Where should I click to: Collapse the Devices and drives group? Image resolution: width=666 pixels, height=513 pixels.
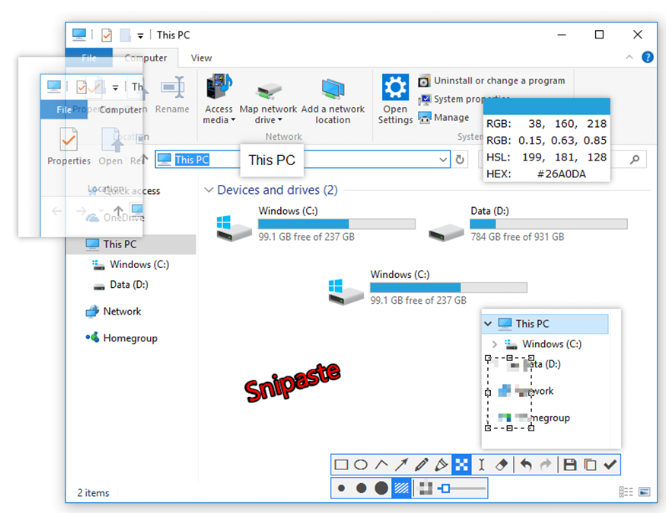point(209,190)
